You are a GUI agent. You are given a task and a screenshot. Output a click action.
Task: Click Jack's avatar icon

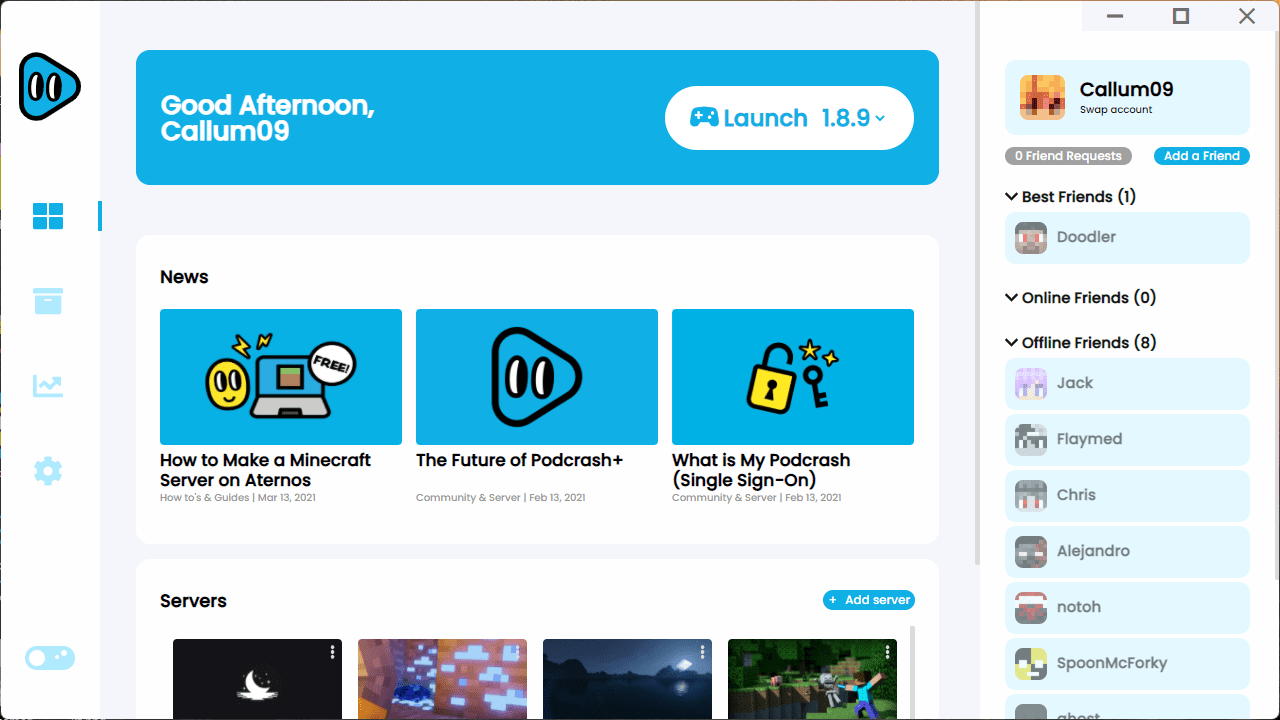1031,384
